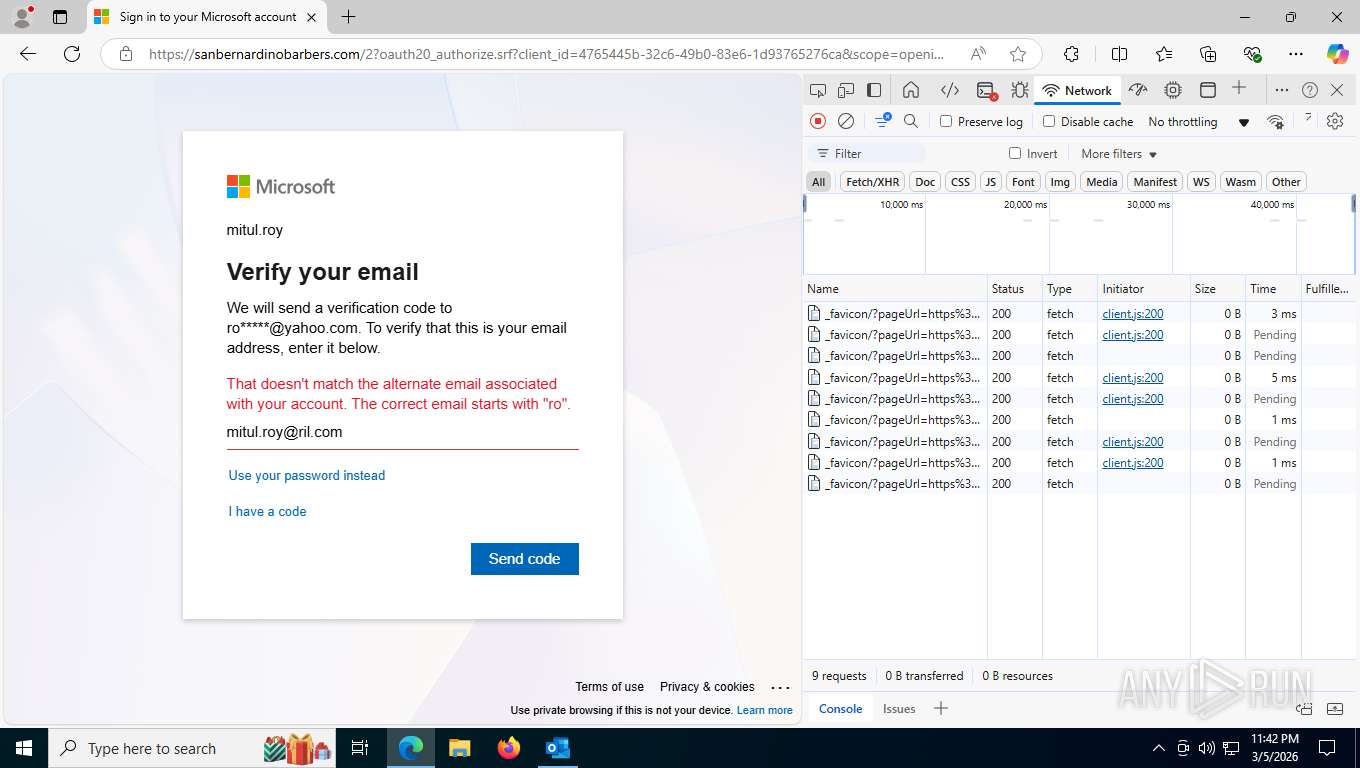The width and height of the screenshot is (1360, 768).
Task: Click the browser refresh button
Action: coord(72,54)
